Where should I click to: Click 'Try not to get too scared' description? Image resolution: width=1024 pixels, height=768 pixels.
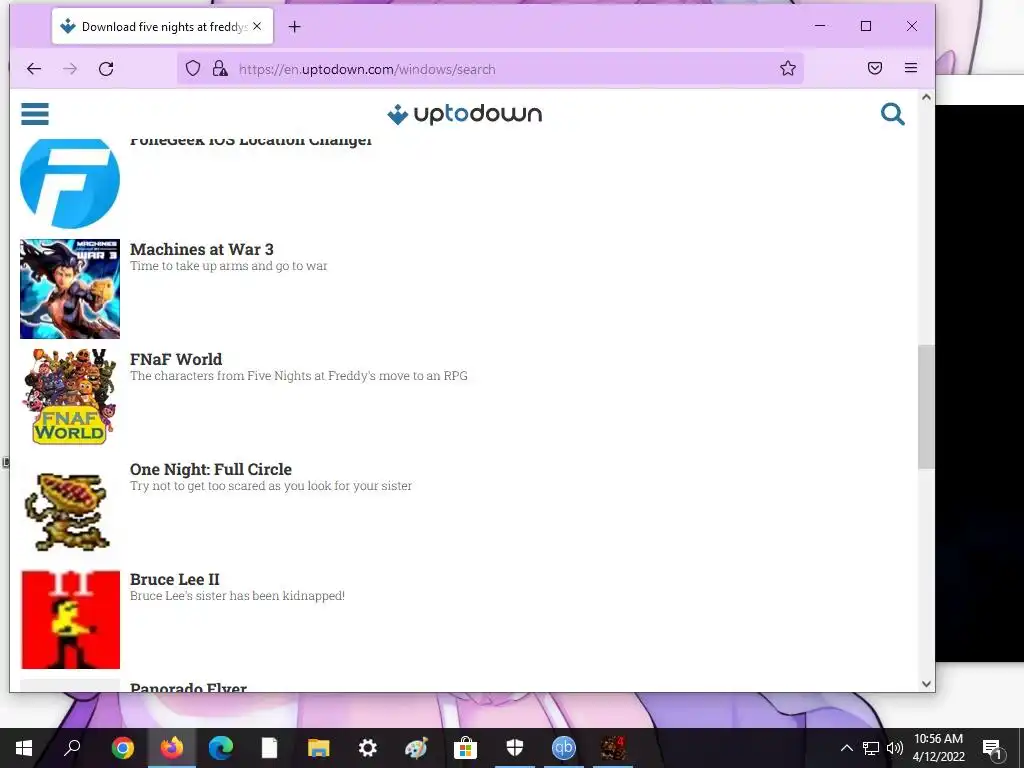click(271, 486)
